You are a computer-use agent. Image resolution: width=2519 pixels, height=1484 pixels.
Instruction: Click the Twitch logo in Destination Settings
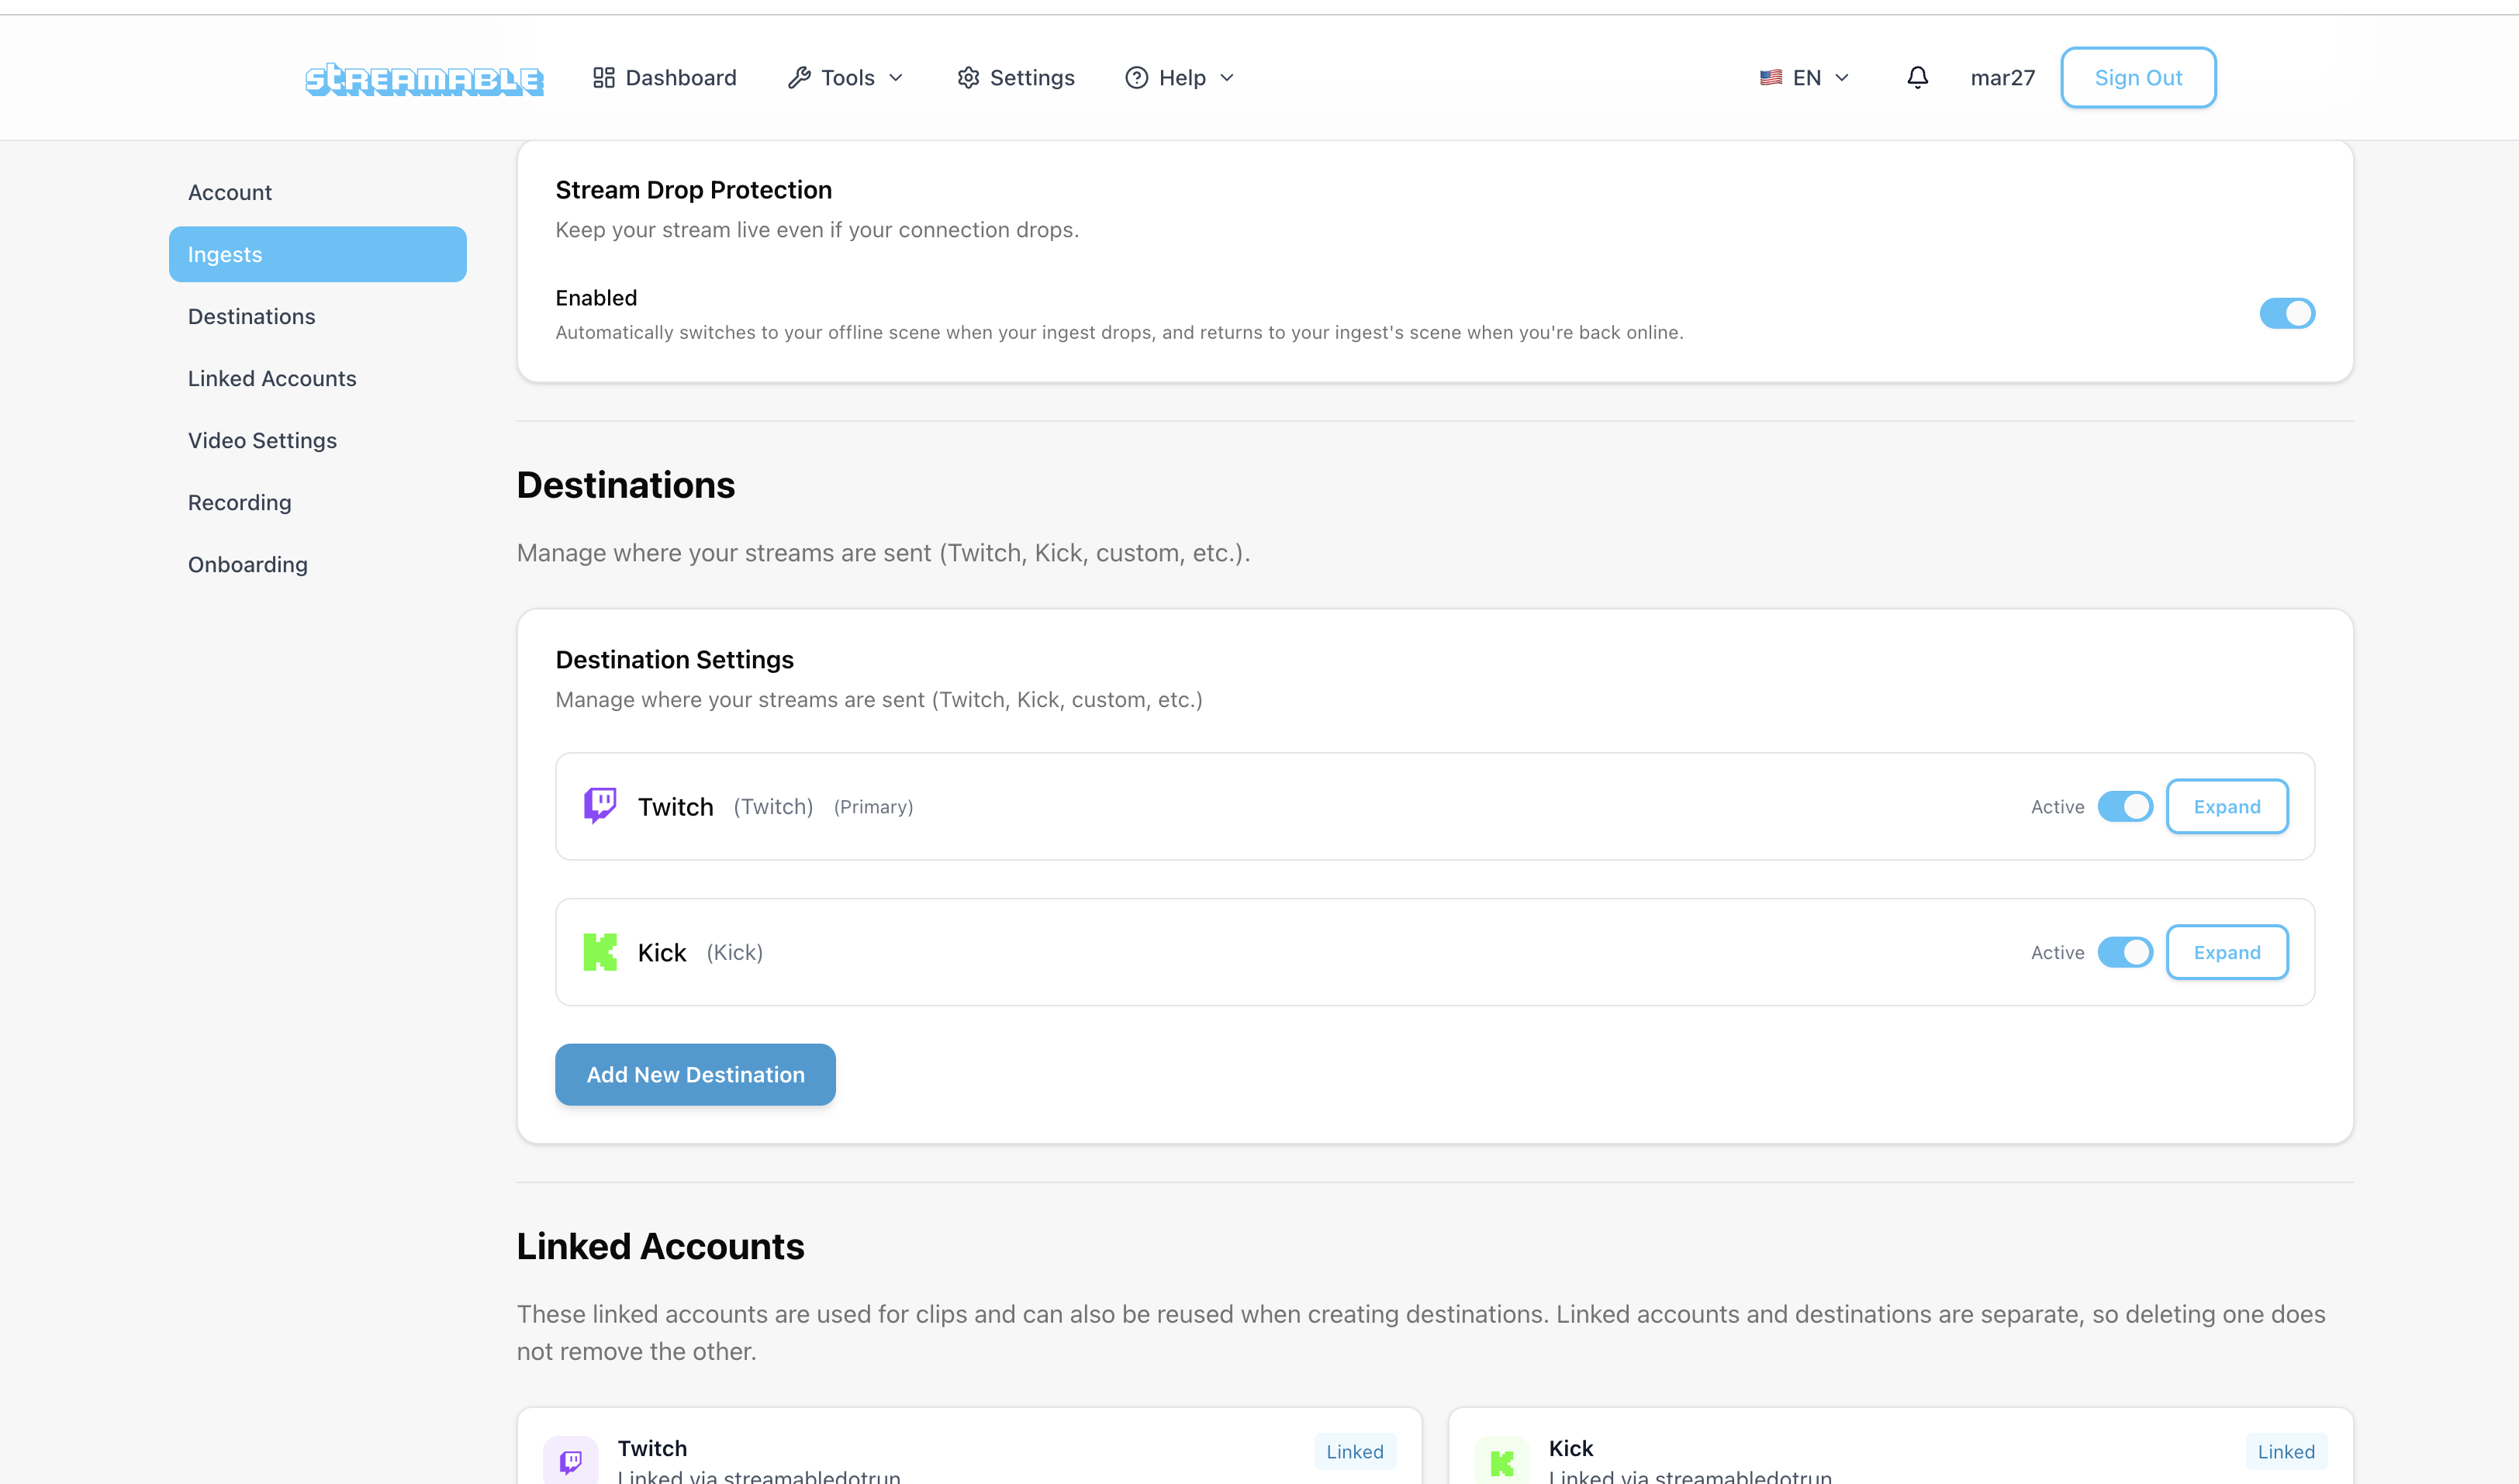coord(600,806)
